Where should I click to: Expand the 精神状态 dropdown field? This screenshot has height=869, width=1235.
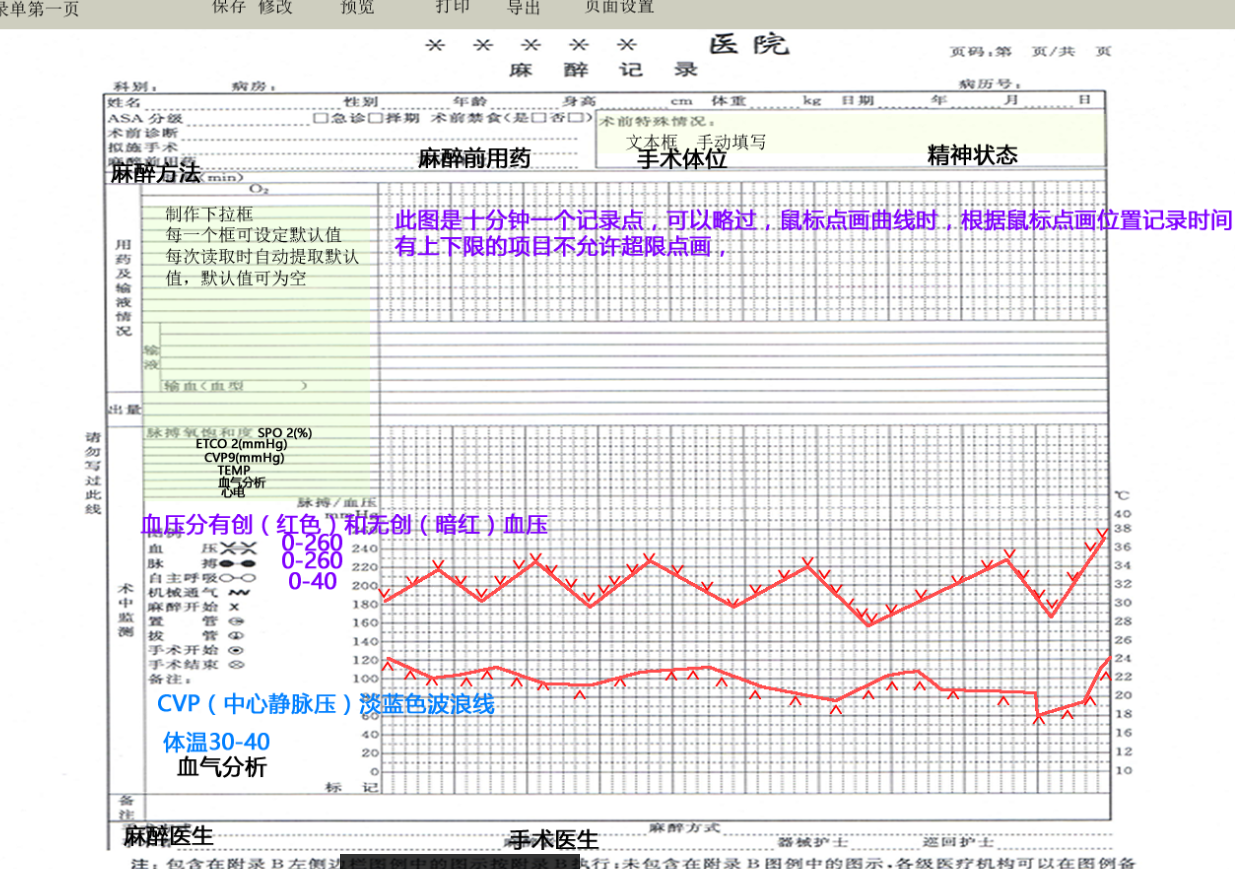pyautogui.click(x=972, y=155)
